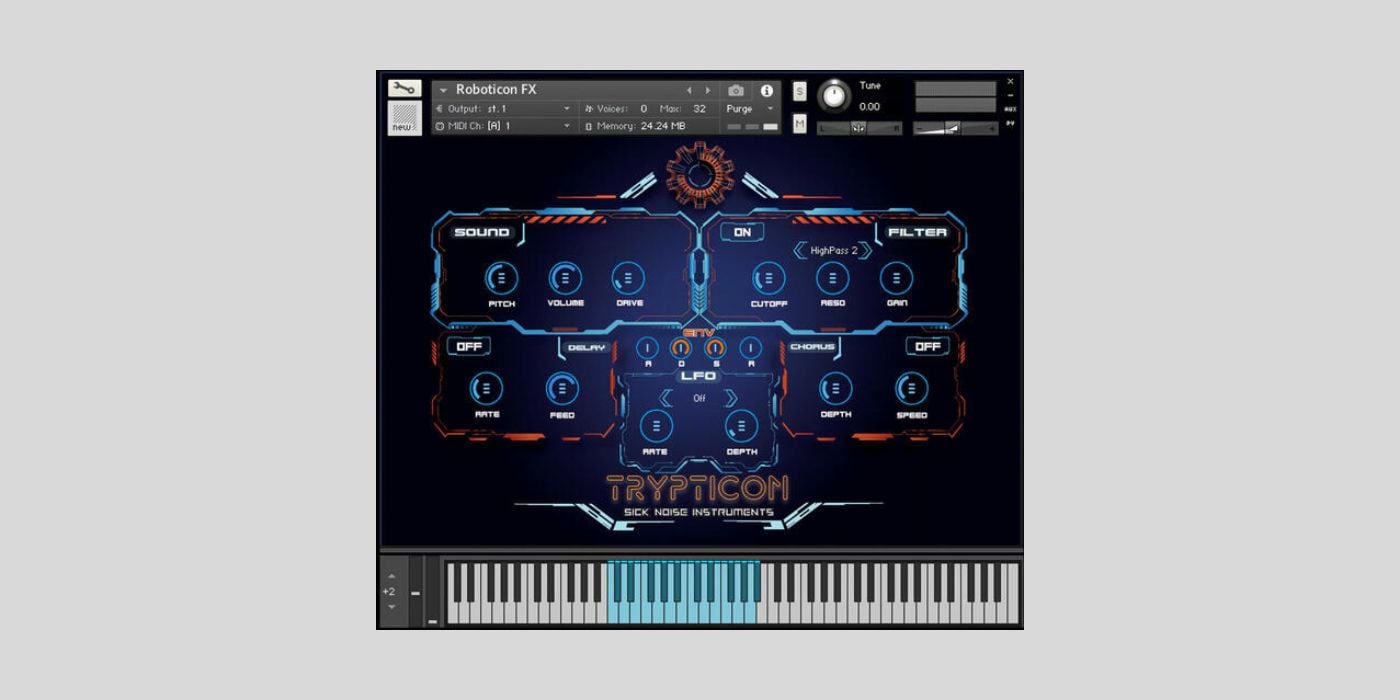Lower keyboard octave with down arrow
The height and width of the screenshot is (700, 1400).
pyautogui.click(x=391, y=607)
